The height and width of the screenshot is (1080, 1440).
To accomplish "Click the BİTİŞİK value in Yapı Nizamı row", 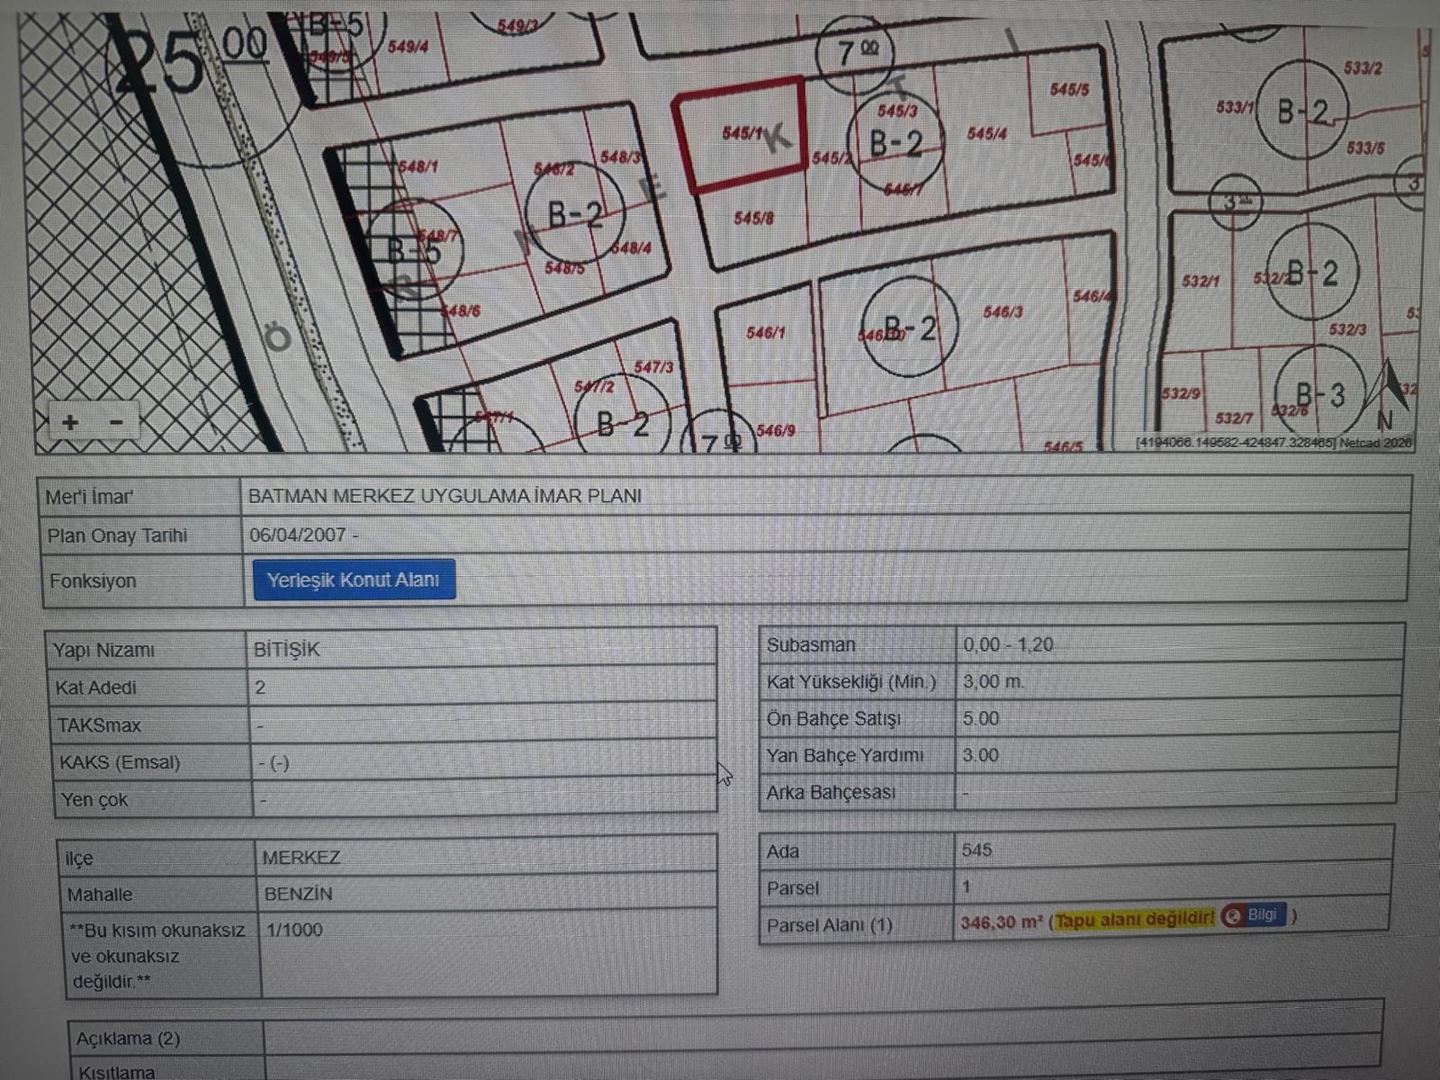I will (x=287, y=650).
